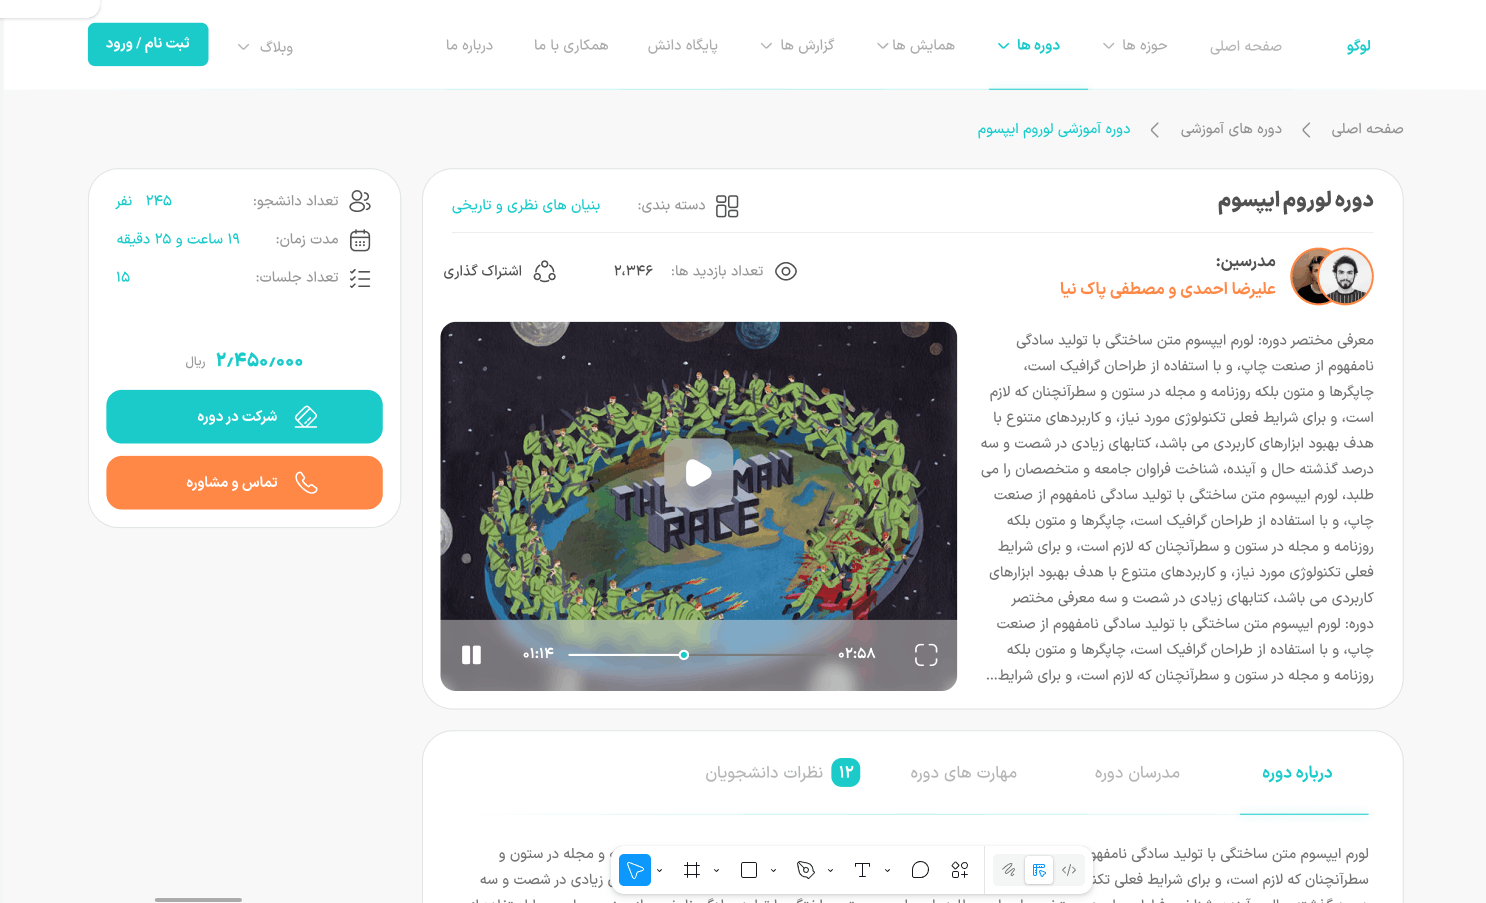Select the Text tool
The image size is (1486, 903).
863,870
